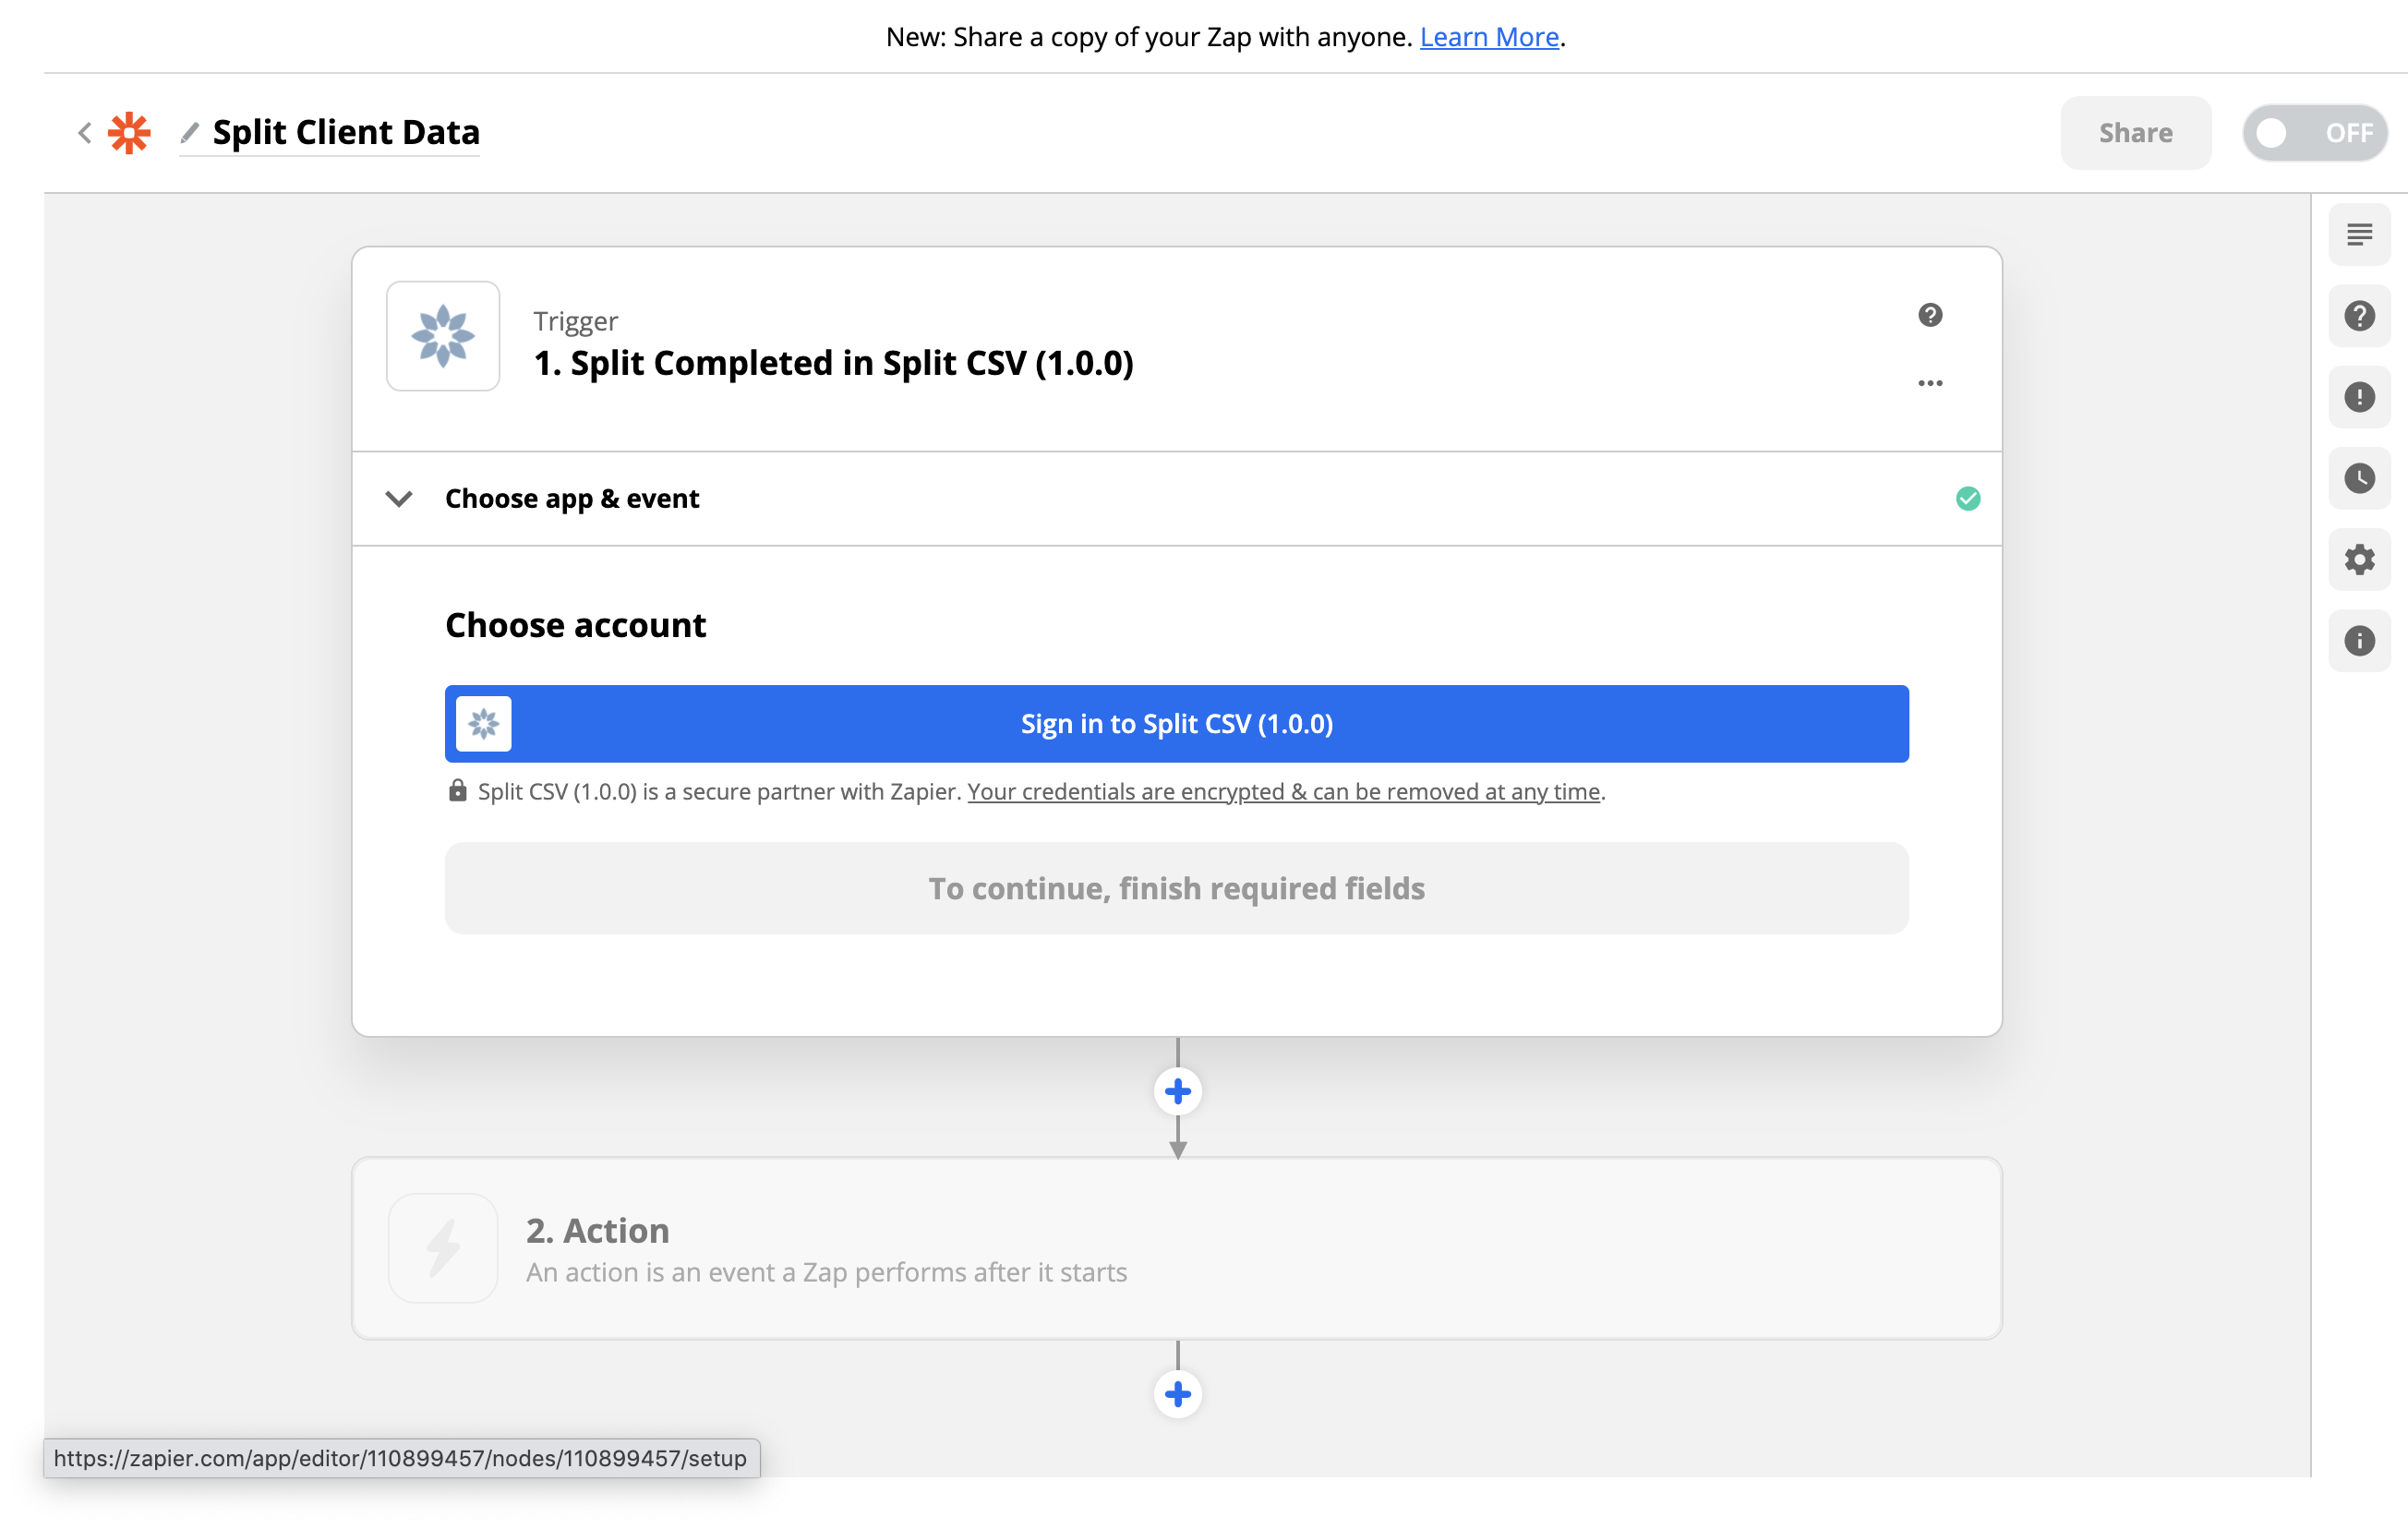The height and width of the screenshot is (1529, 2408).
Task: Open the outline lines icon in right sidebar
Action: tap(2359, 234)
